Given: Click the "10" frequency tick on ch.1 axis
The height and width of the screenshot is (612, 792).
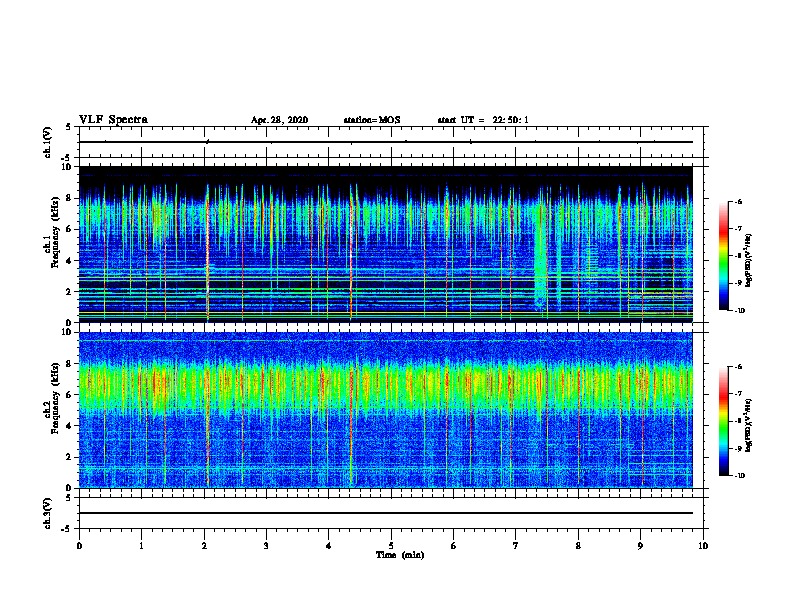Looking at the screenshot, I should (67, 167).
